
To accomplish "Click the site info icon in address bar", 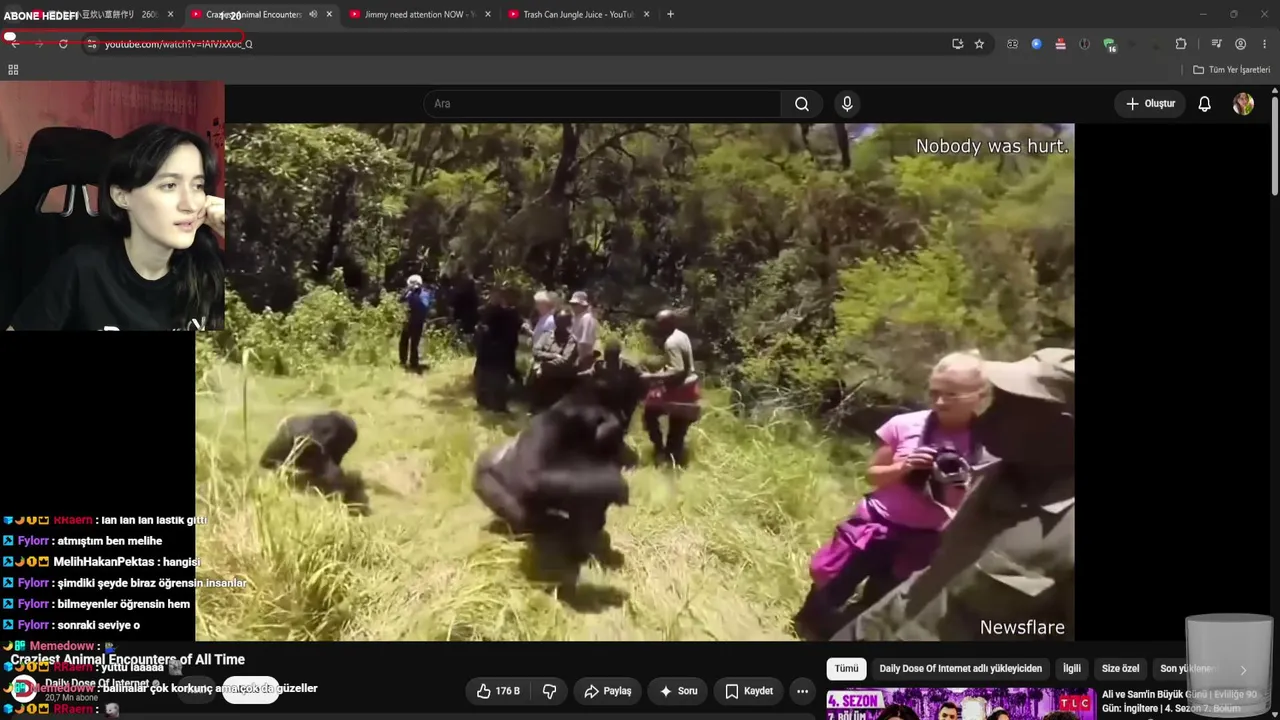I will click(92, 44).
